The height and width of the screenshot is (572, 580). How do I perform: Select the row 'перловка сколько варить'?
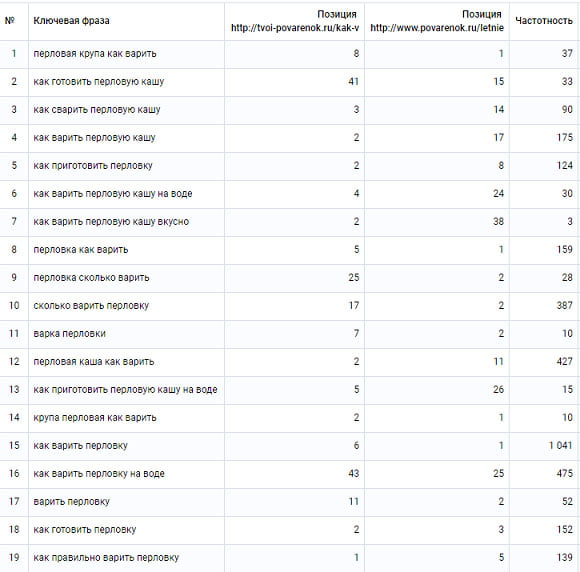pos(289,277)
